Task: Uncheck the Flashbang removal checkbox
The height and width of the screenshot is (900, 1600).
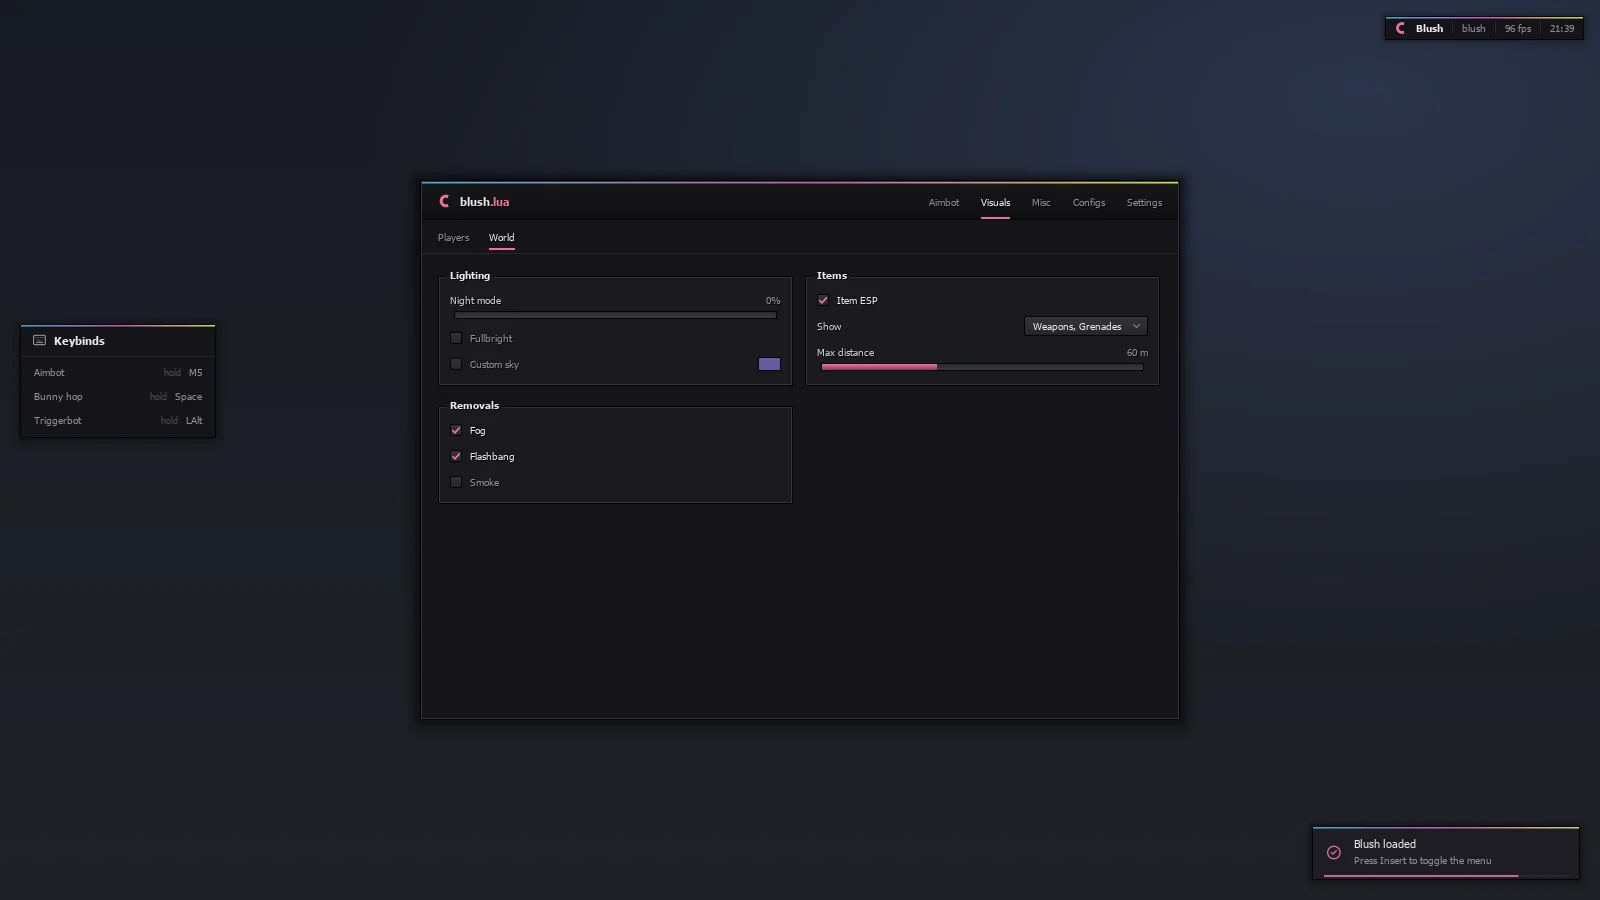Action: coord(456,457)
